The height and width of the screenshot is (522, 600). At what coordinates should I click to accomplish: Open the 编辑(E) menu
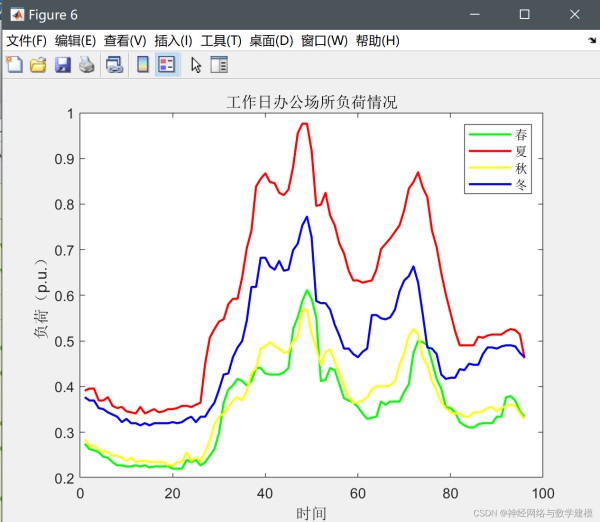pyautogui.click(x=75, y=41)
